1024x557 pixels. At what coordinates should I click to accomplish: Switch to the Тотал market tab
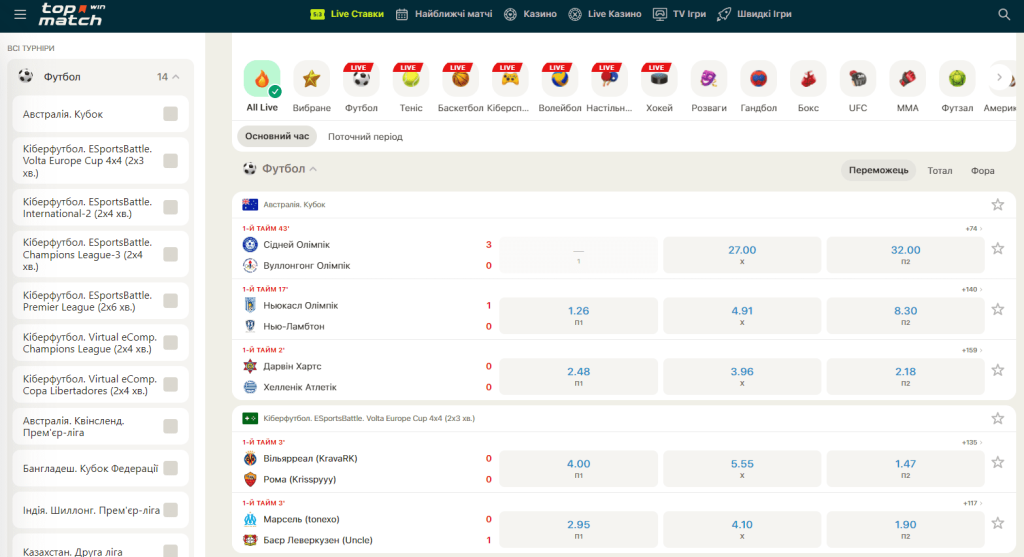pos(939,170)
